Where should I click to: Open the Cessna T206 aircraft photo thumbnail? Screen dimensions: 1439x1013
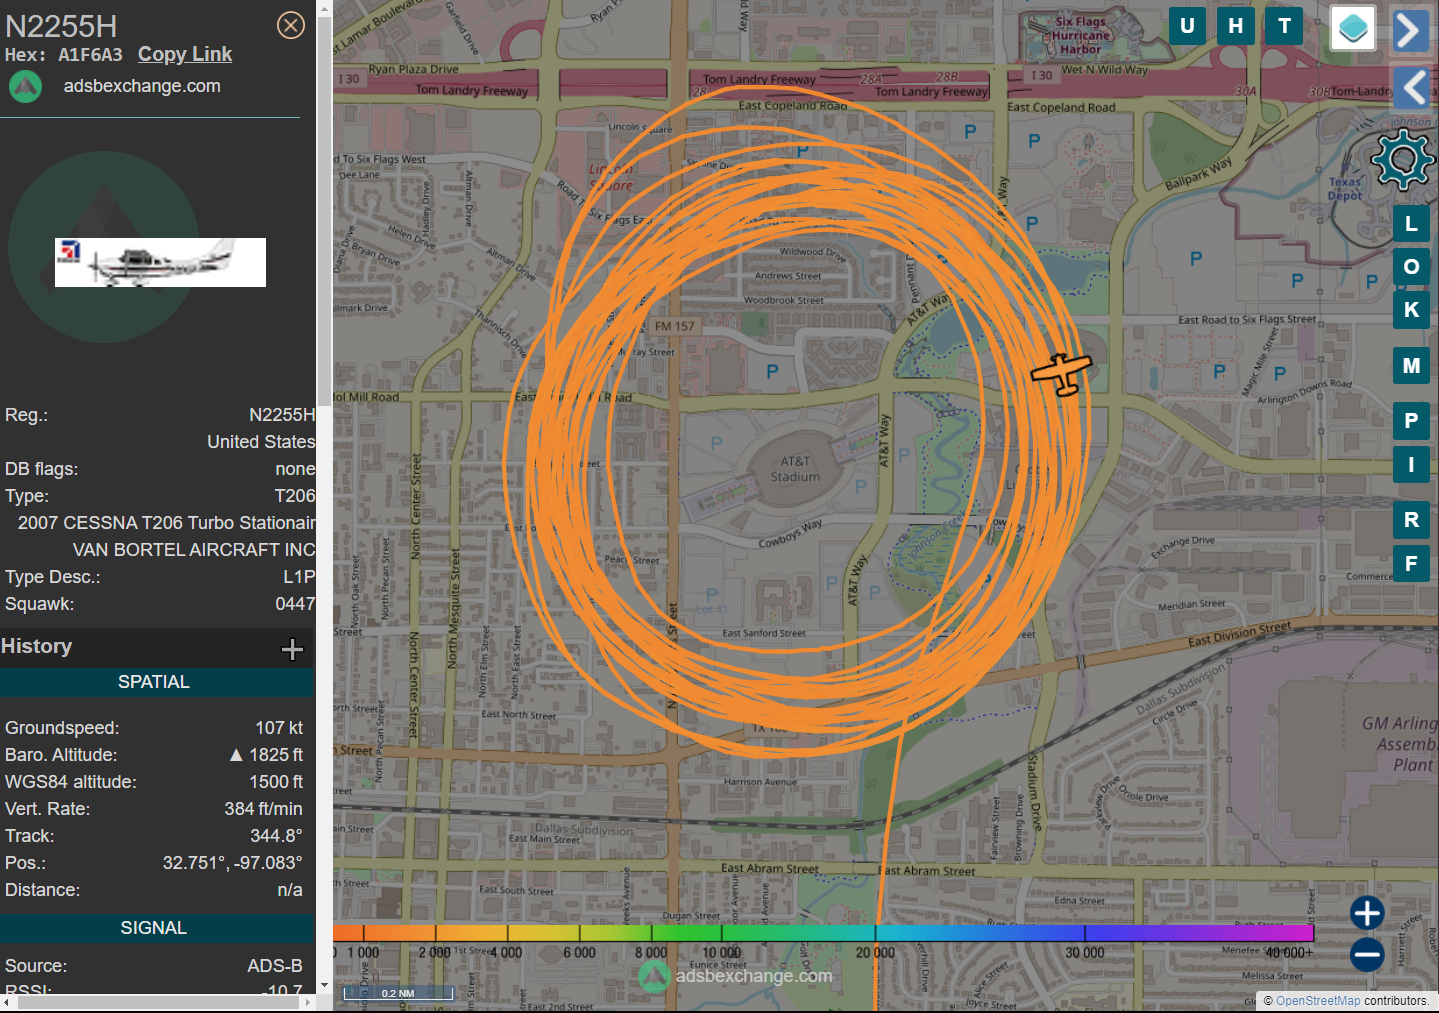160,262
